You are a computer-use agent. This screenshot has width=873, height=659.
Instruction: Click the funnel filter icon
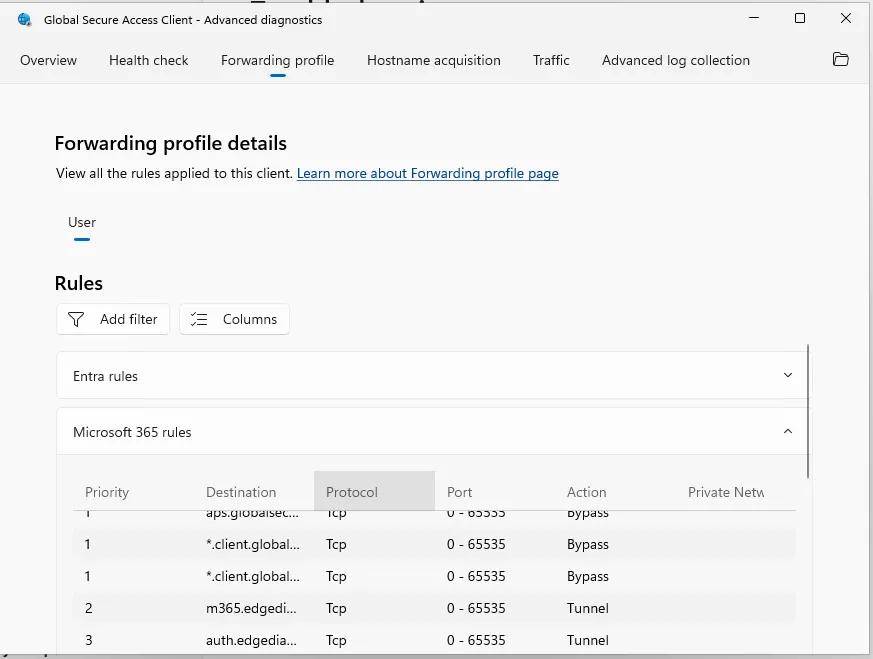coord(76,319)
